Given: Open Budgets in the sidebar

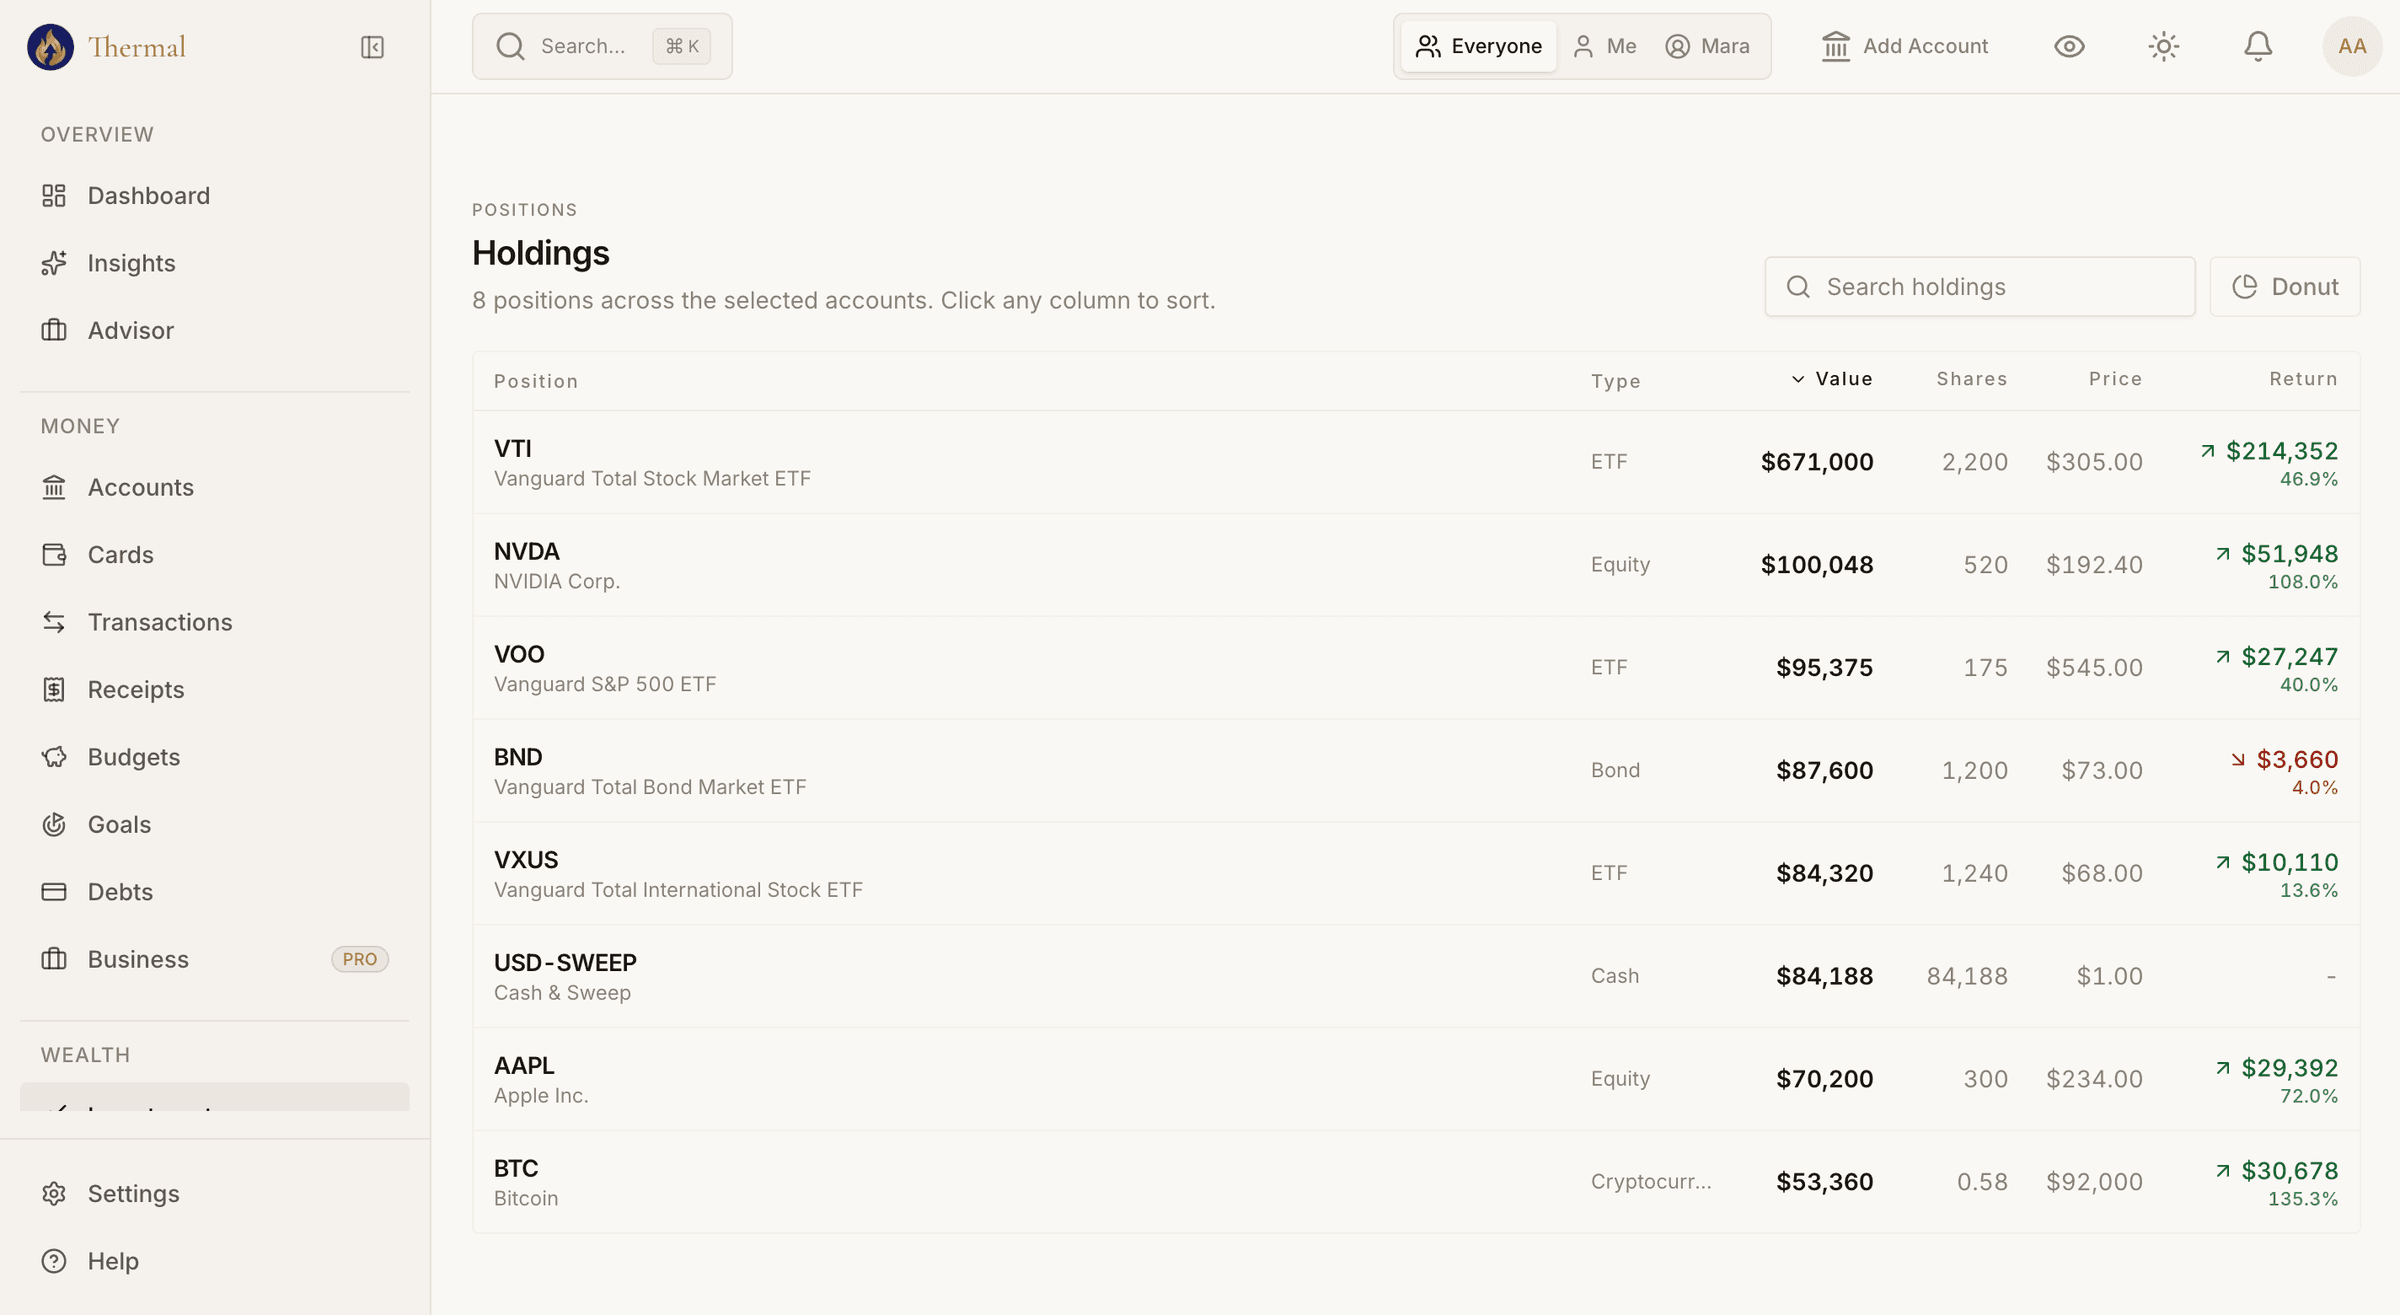Looking at the screenshot, I should [x=215, y=757].
